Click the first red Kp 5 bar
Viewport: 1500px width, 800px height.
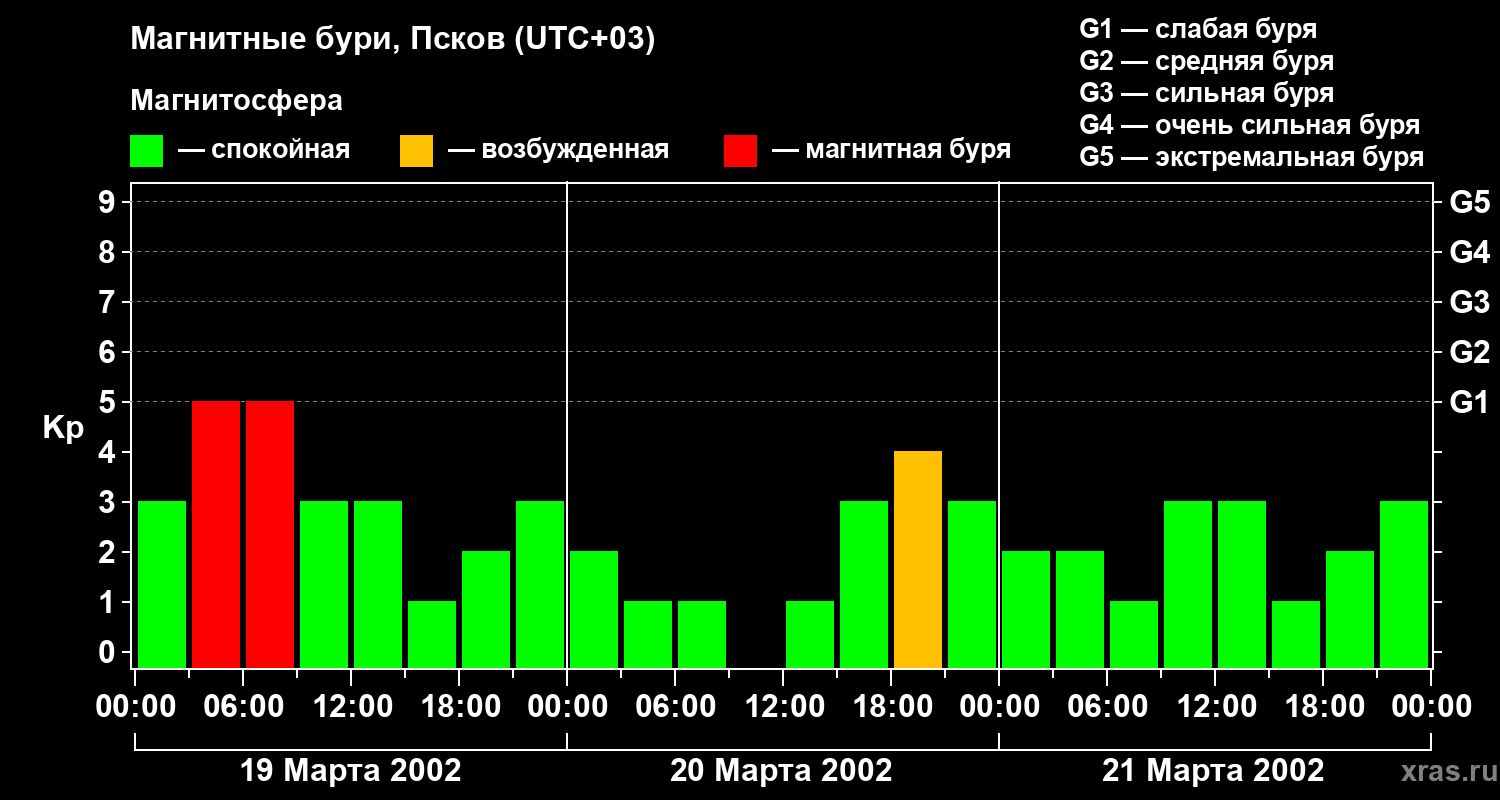216,534
